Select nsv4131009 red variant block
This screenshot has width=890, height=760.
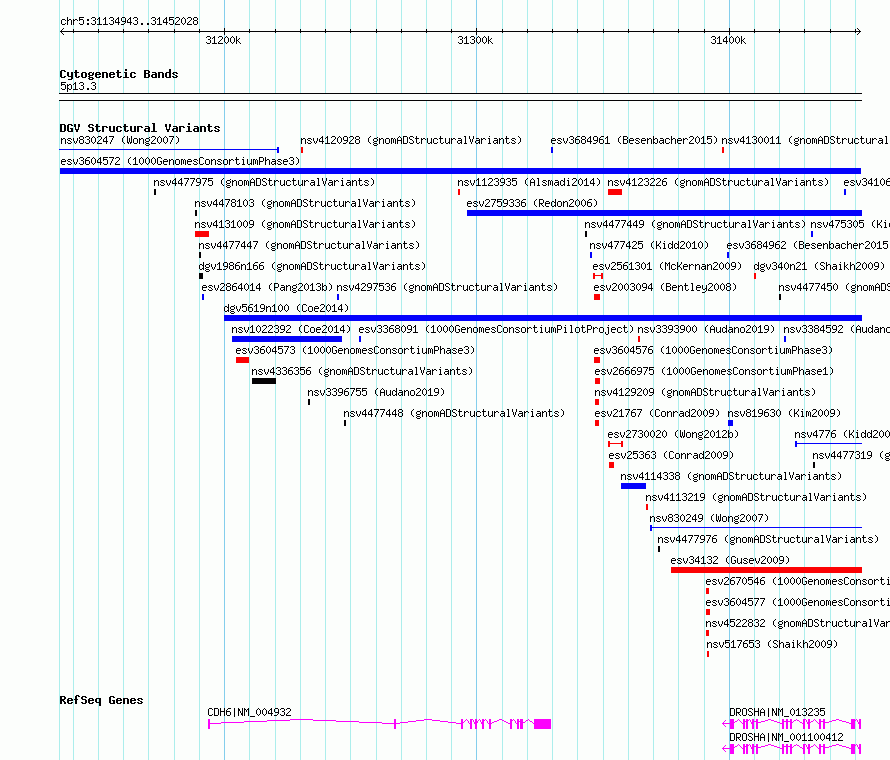(202, 234)
